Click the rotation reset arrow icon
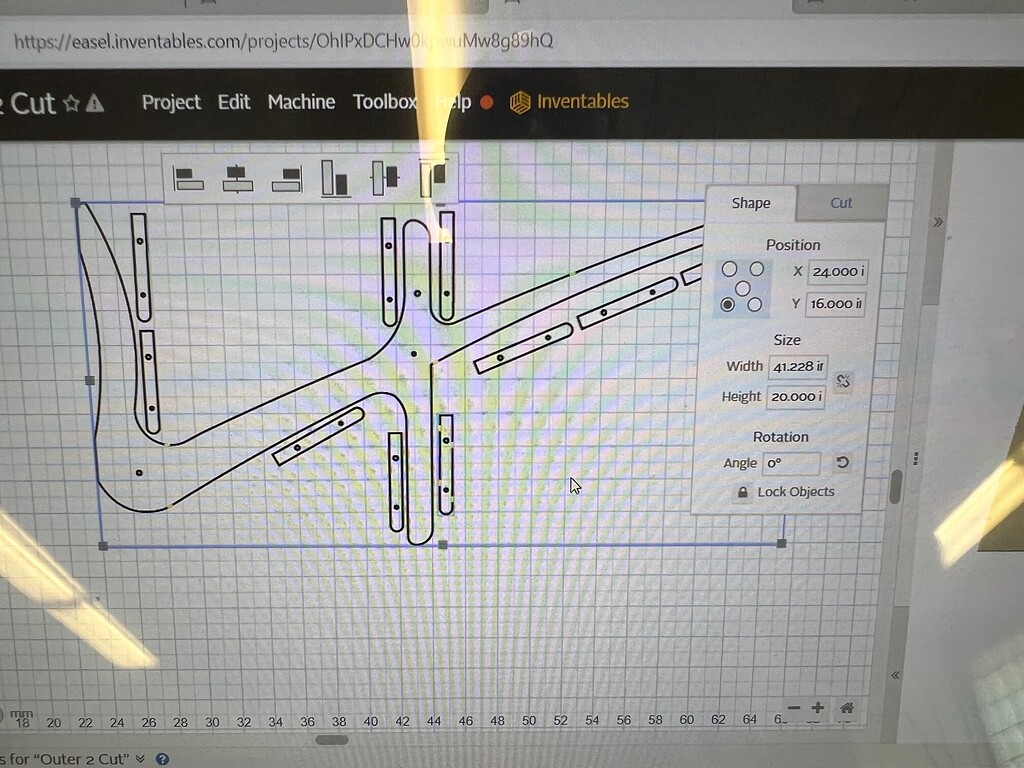1024x768 pixels. coord(841,462)
